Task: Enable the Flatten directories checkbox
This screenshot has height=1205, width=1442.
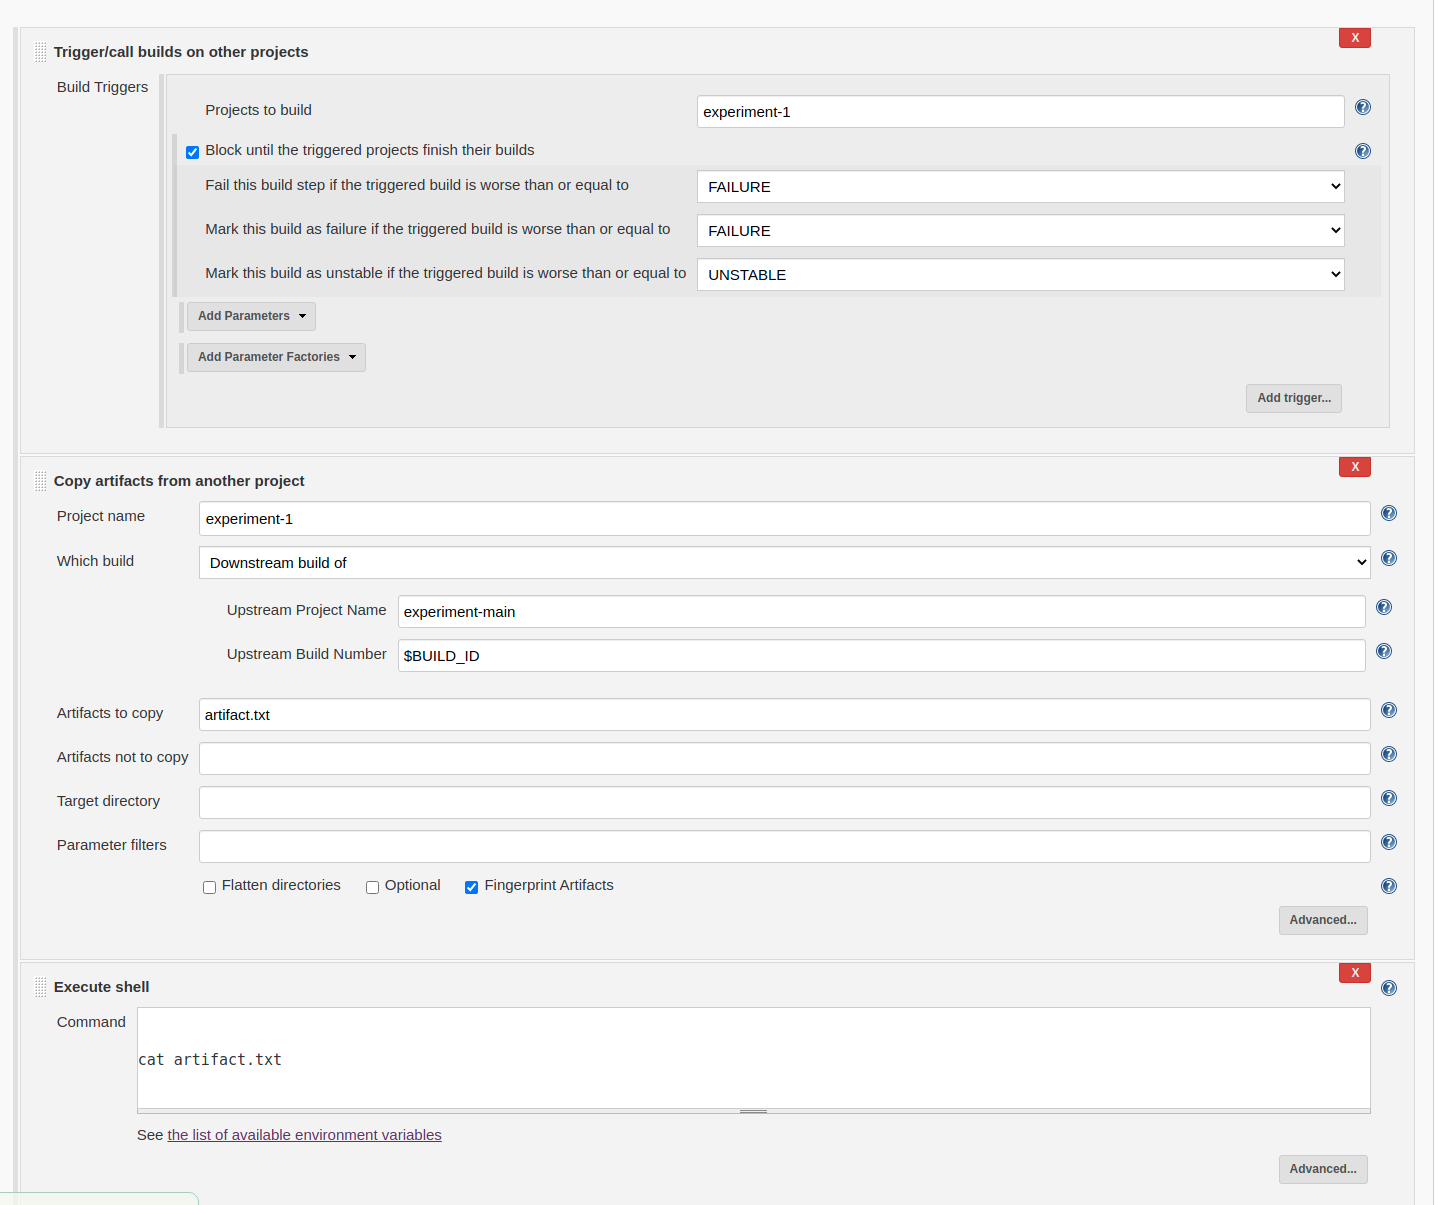Action: pos(210,888)
